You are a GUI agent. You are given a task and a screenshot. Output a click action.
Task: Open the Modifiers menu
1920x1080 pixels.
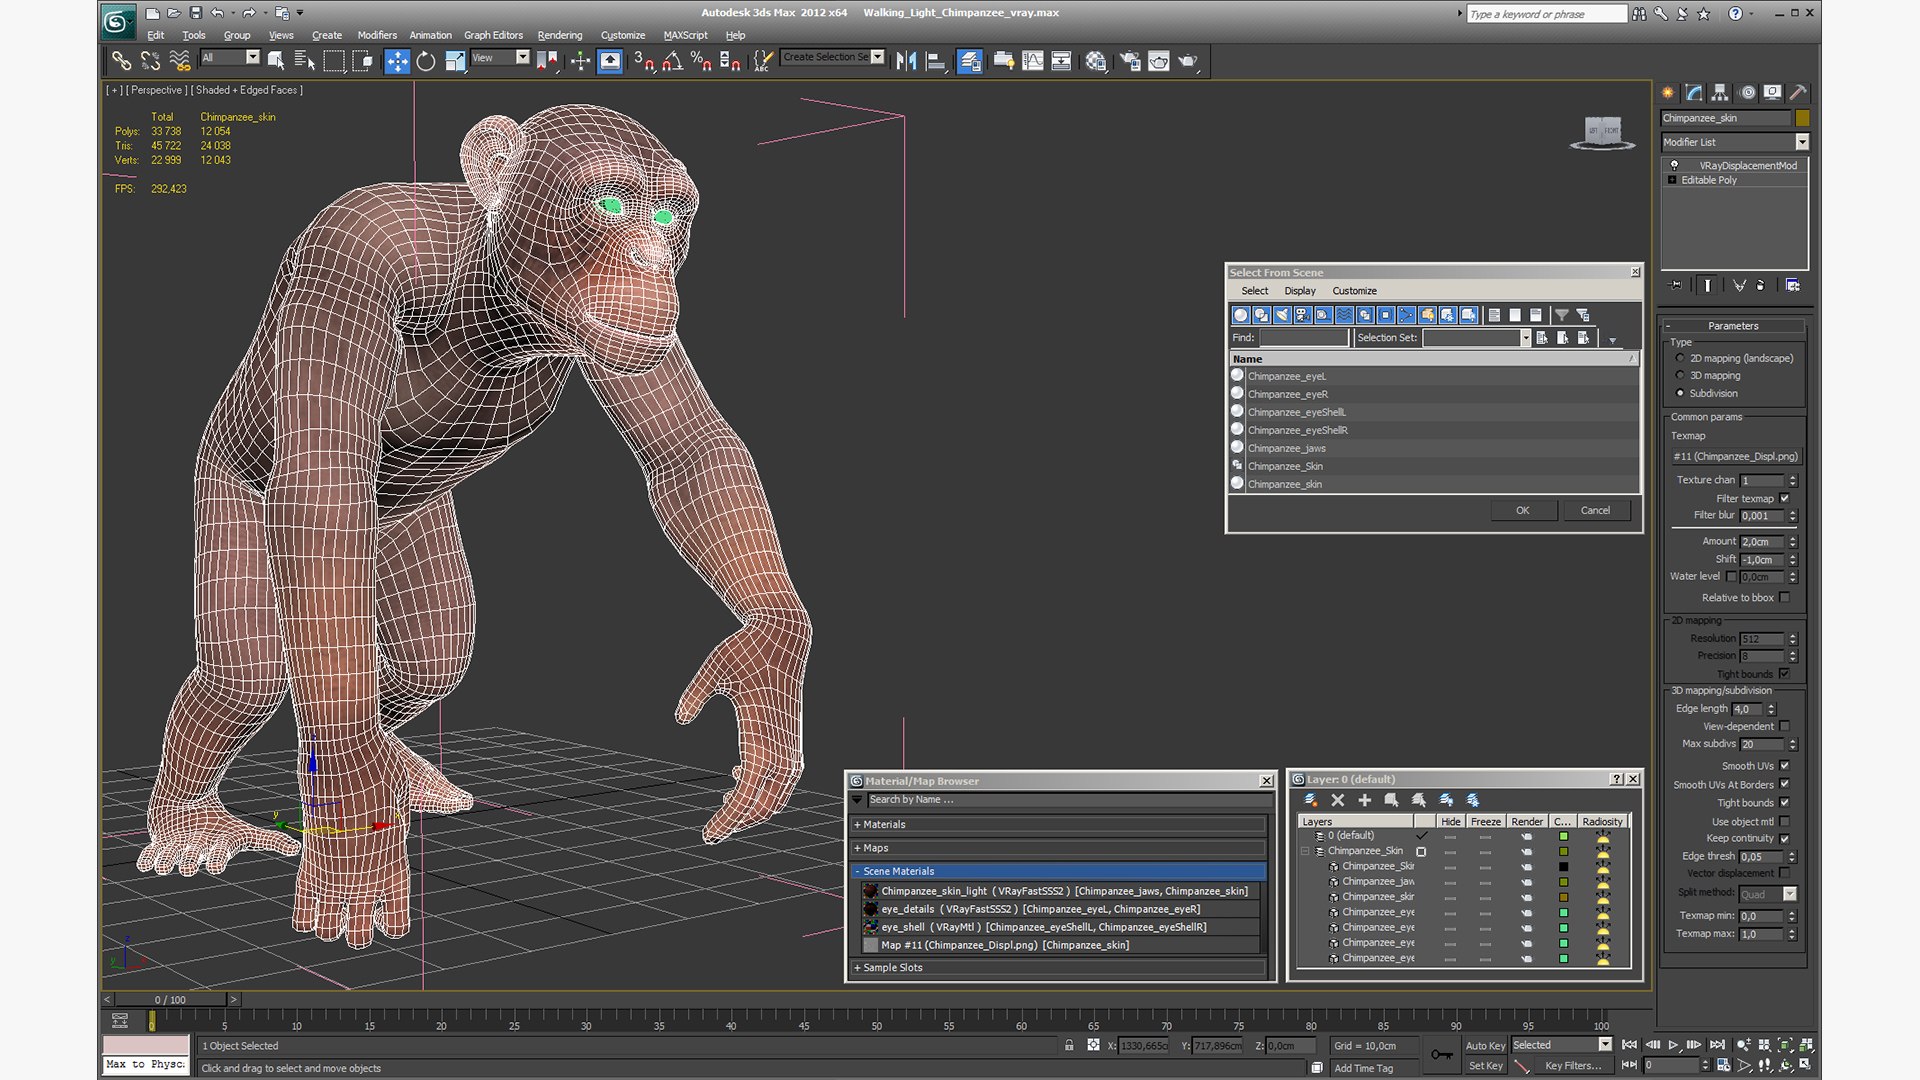tap(377, 35)
